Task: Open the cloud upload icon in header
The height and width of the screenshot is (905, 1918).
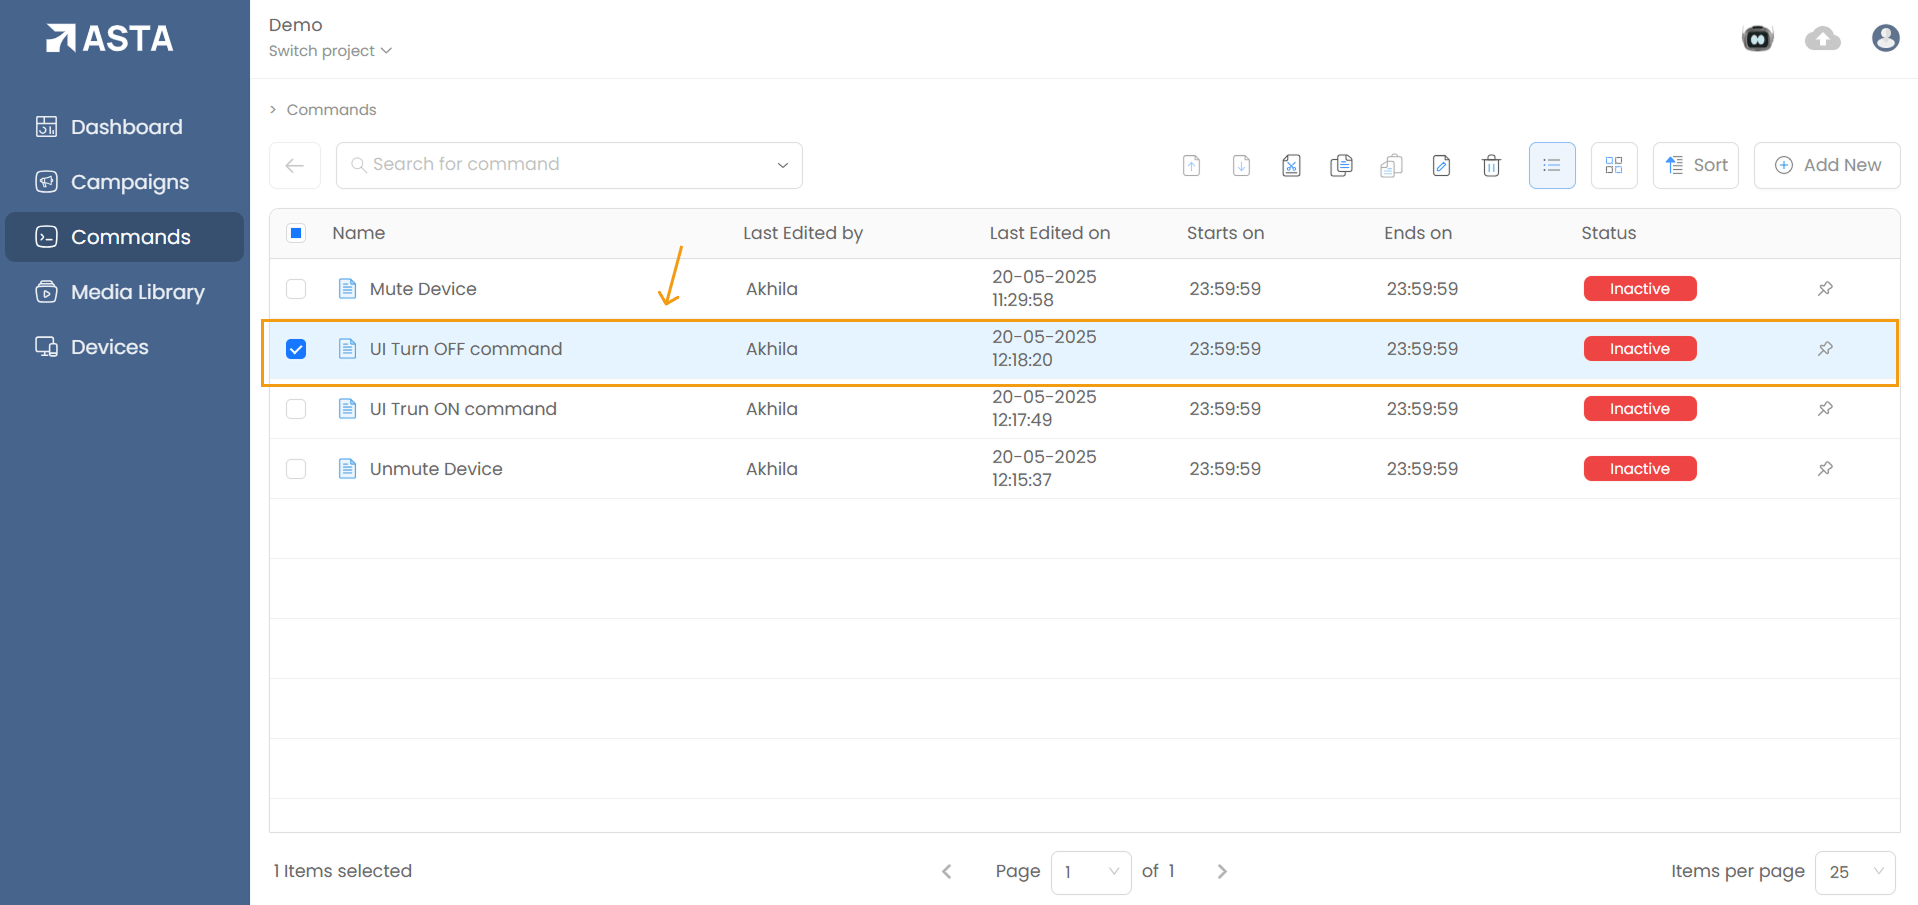Action: (1822, 39)
